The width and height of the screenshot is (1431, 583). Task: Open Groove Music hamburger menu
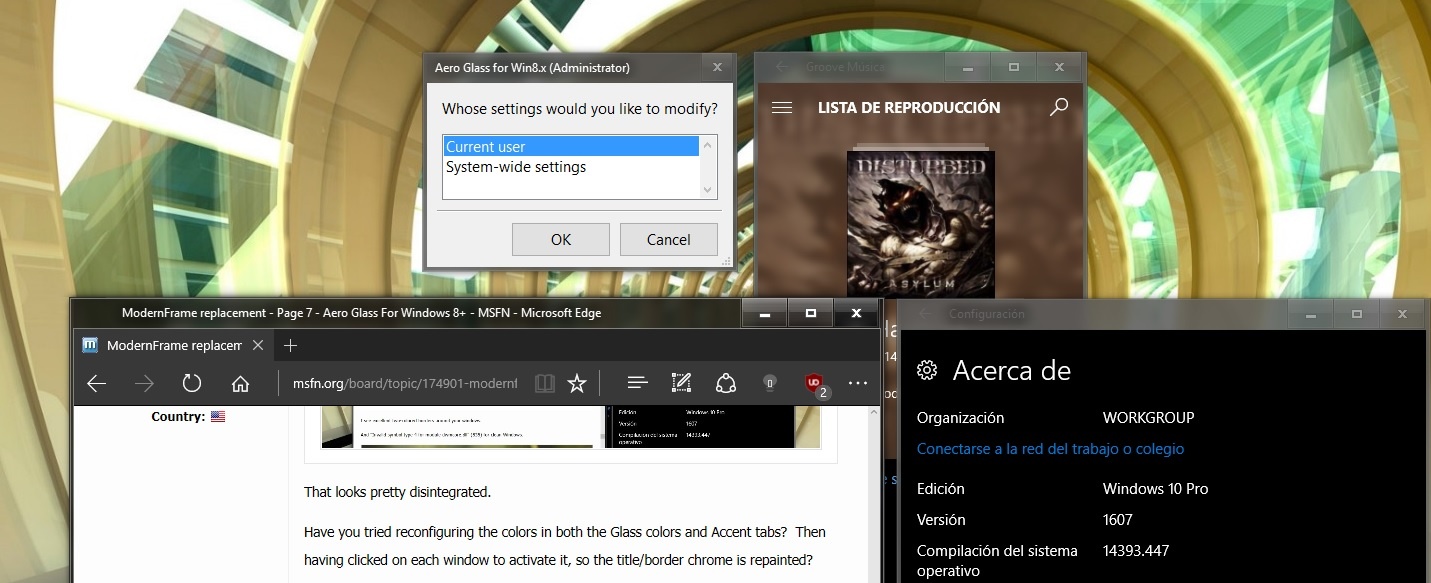(782, 108)
